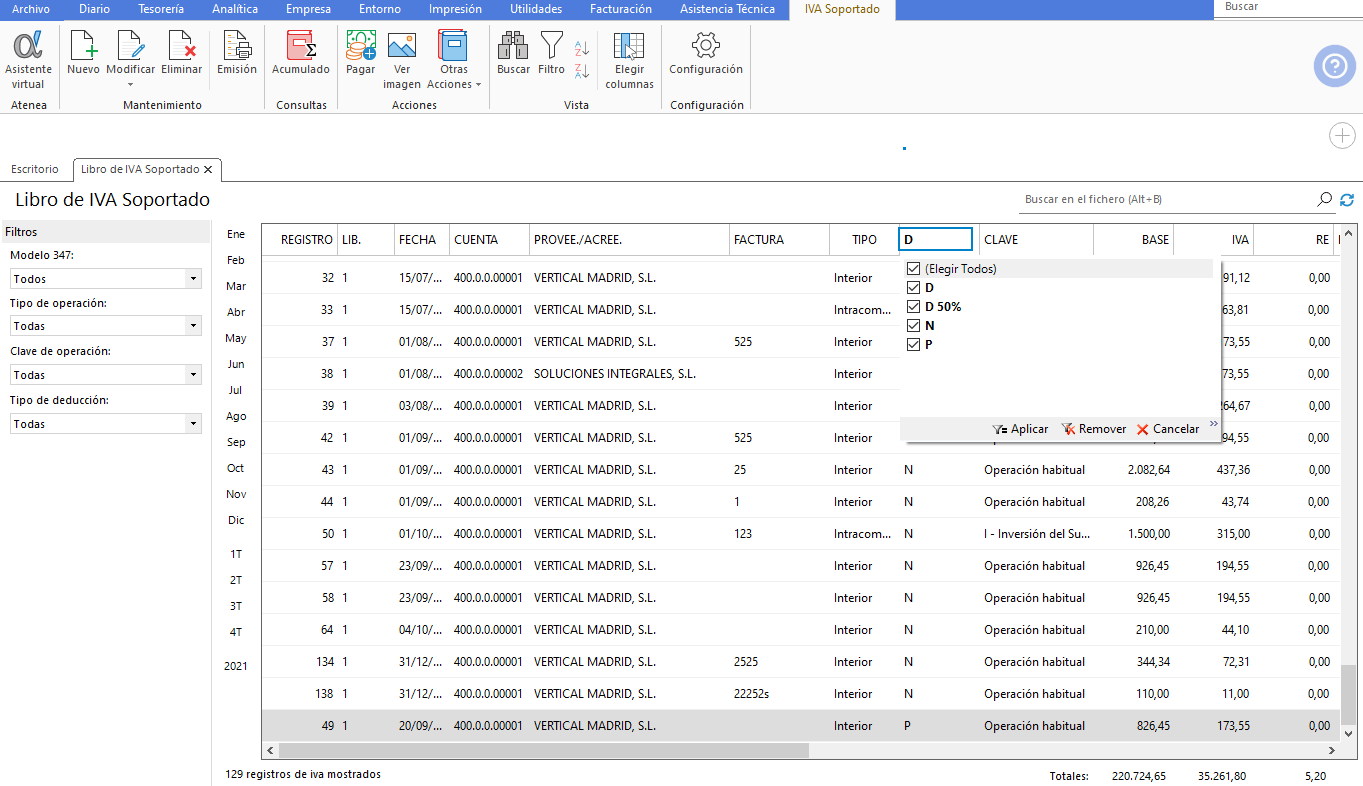This screenshot has height=786, width=1363.
Task: Filter by quarter 4T
Action: click(236, 632)
